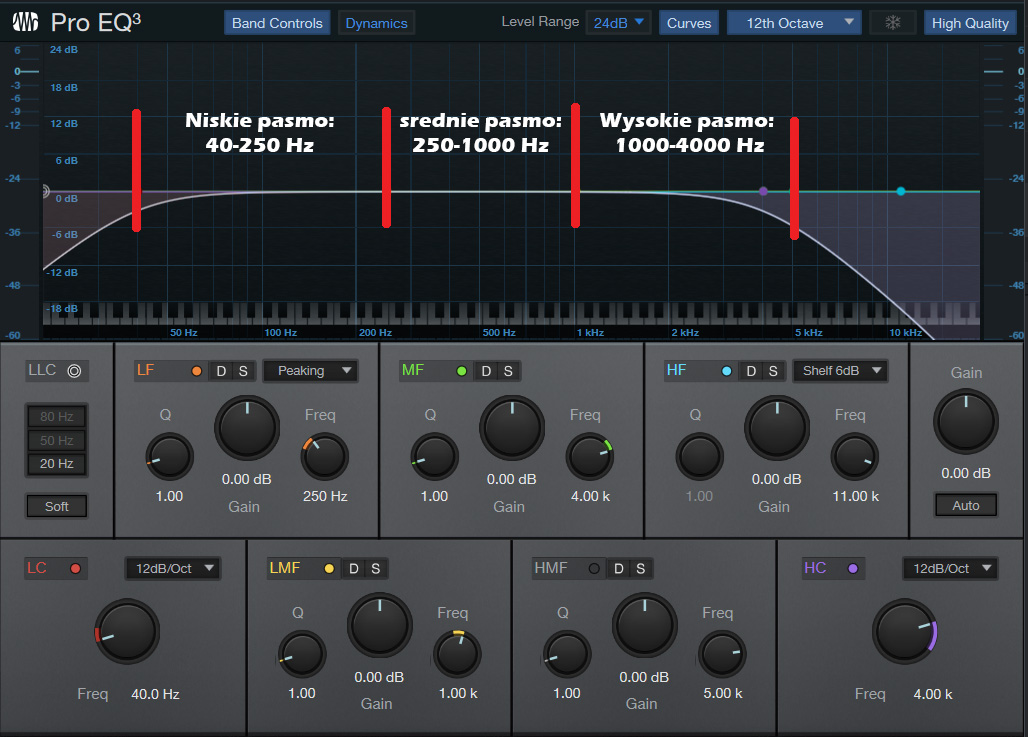1028x737 pixels.
Task: Click the blue HF band enable dot
Action: click(727, 371)
